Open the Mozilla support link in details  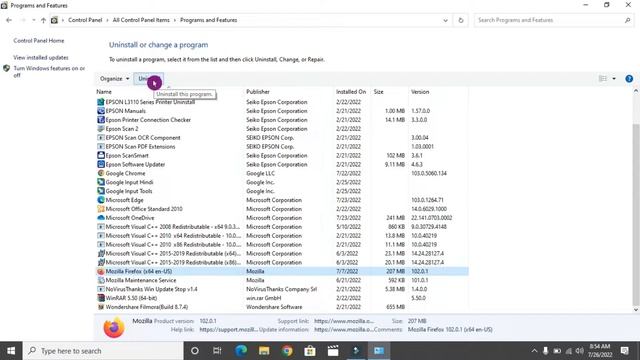[344, 321]
